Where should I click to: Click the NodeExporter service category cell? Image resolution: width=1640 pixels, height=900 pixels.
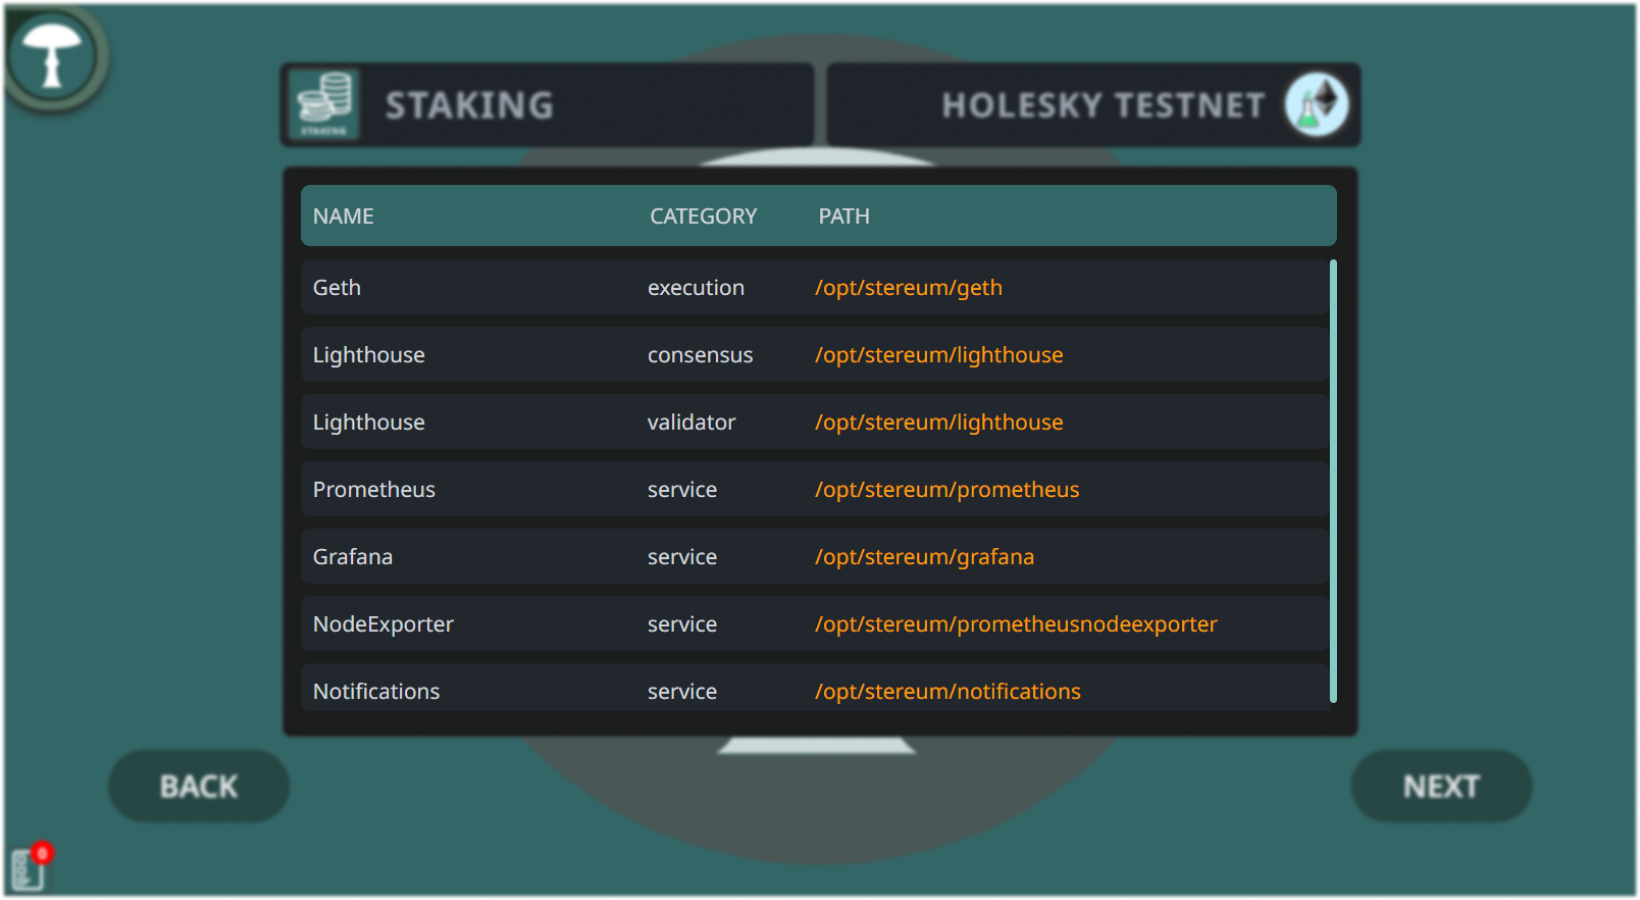(x=682, y=624)
